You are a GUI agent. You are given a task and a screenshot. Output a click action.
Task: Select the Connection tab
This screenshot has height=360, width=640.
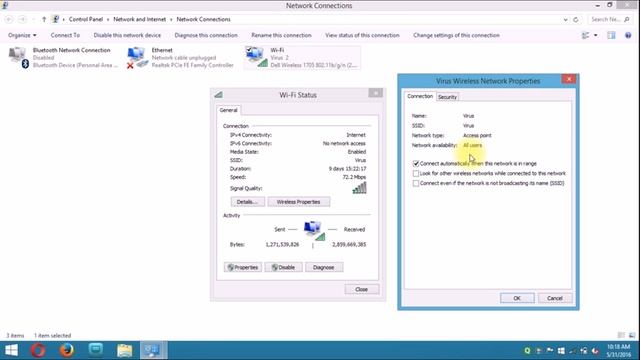click(x=420, y=96)
